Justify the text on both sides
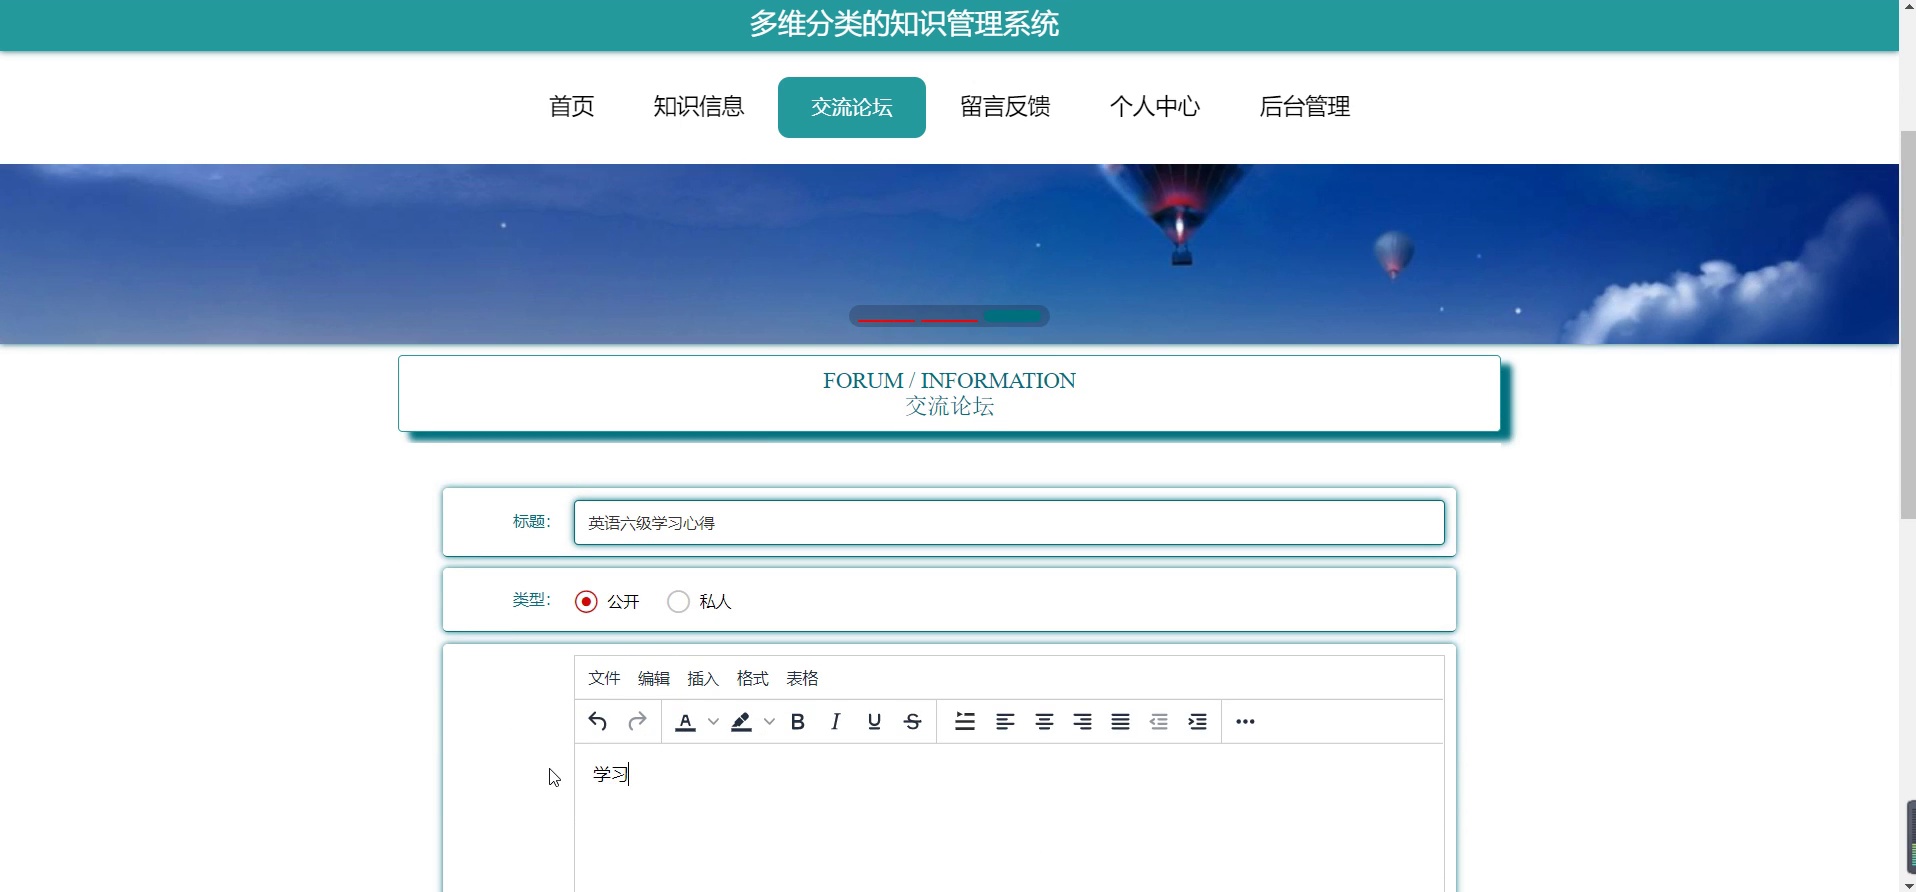This screenshot has width=1916, height=892. (x=1121, y=721)
